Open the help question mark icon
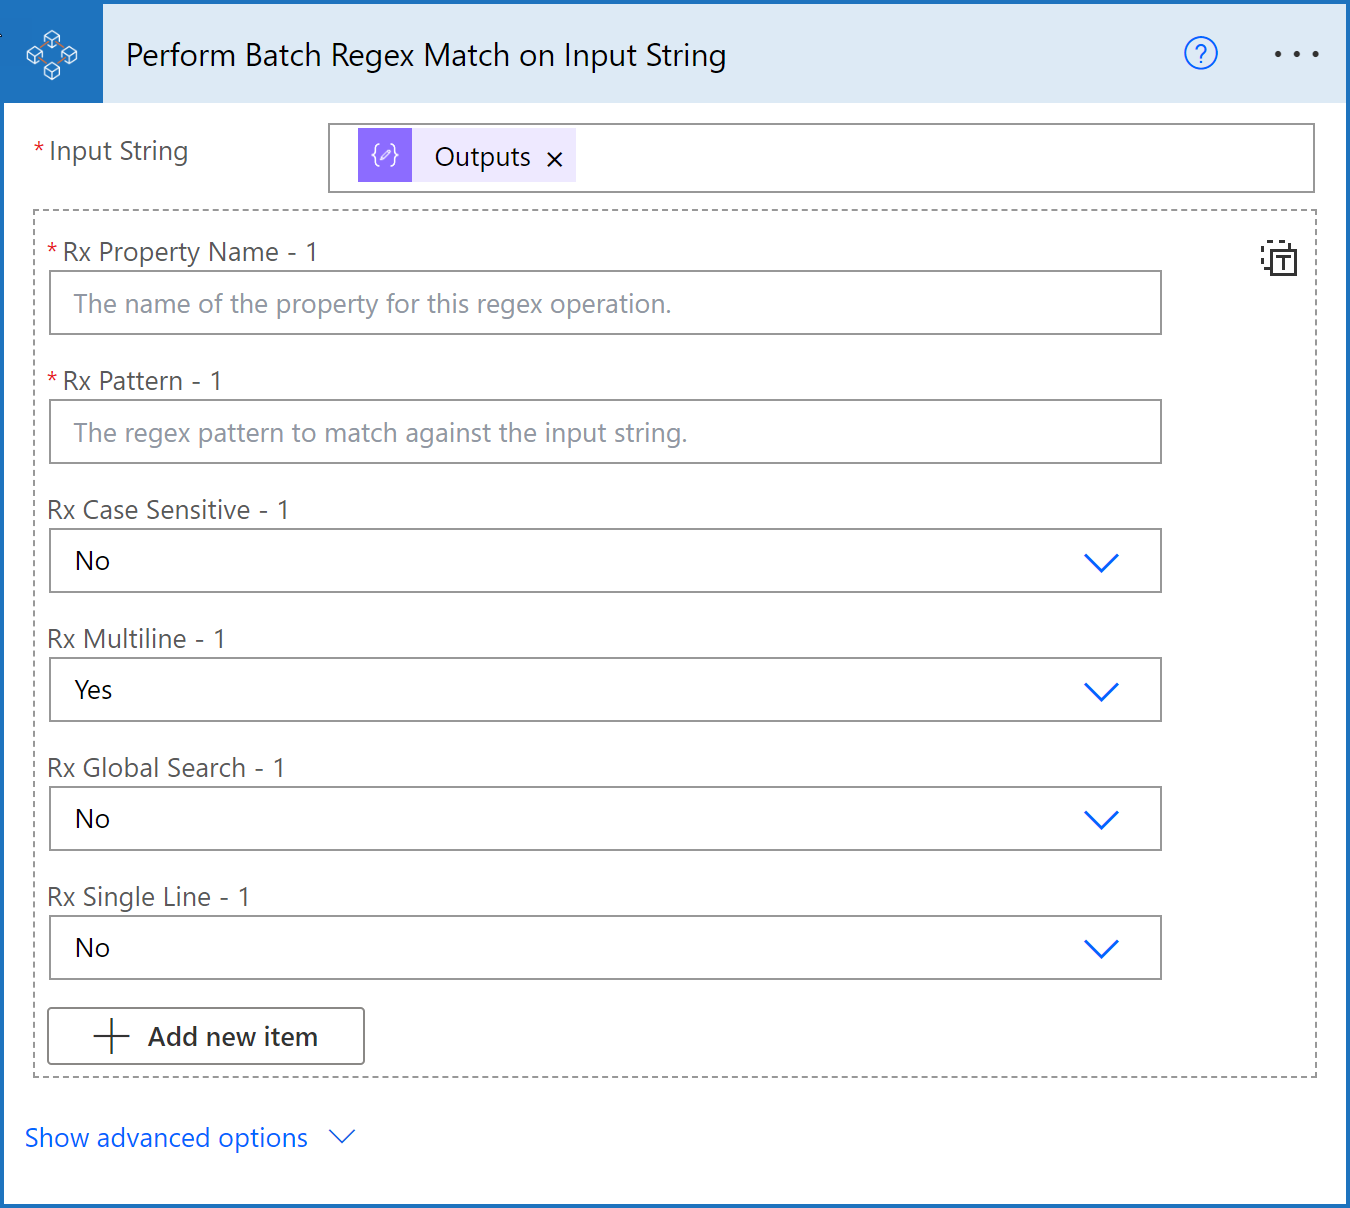 tap(1200, 53)
